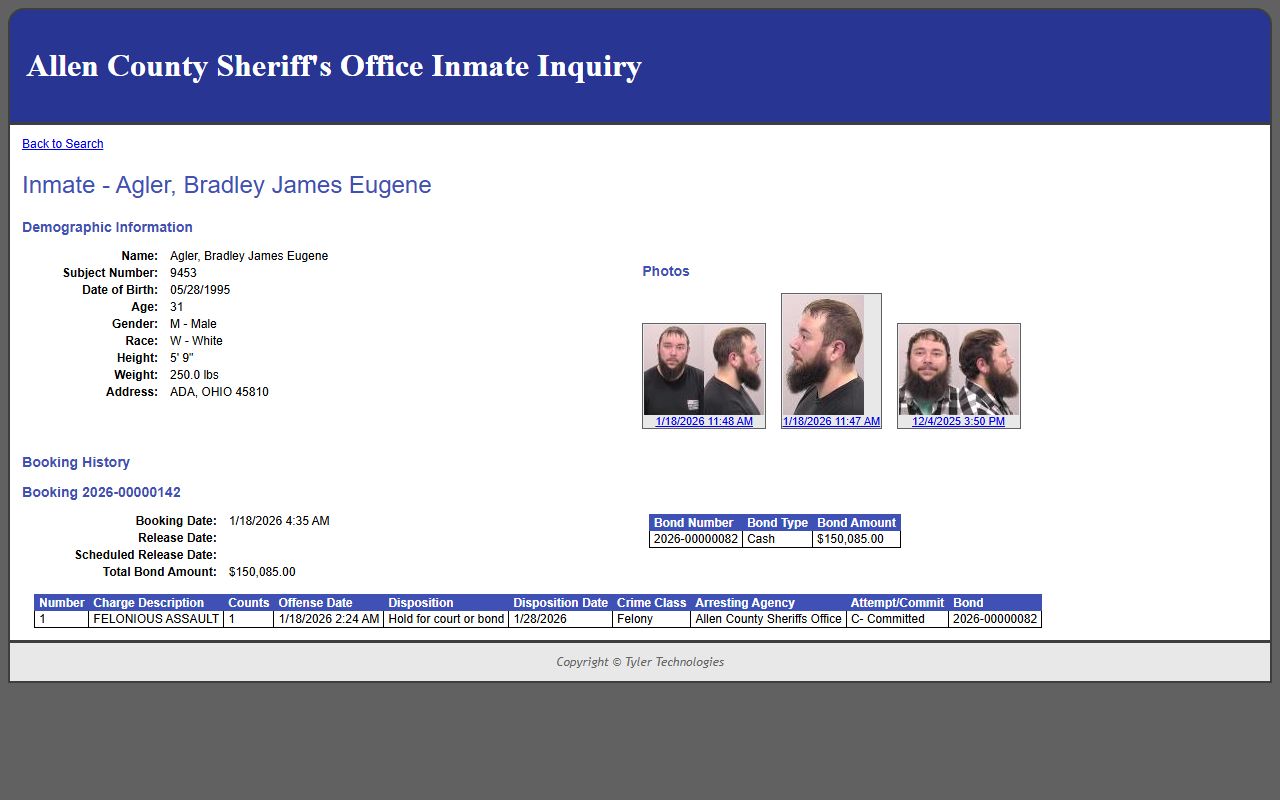The image size is (1280, 800).
Task: Select disposition date 1/28/2026
Action: [x=560, y=619]
